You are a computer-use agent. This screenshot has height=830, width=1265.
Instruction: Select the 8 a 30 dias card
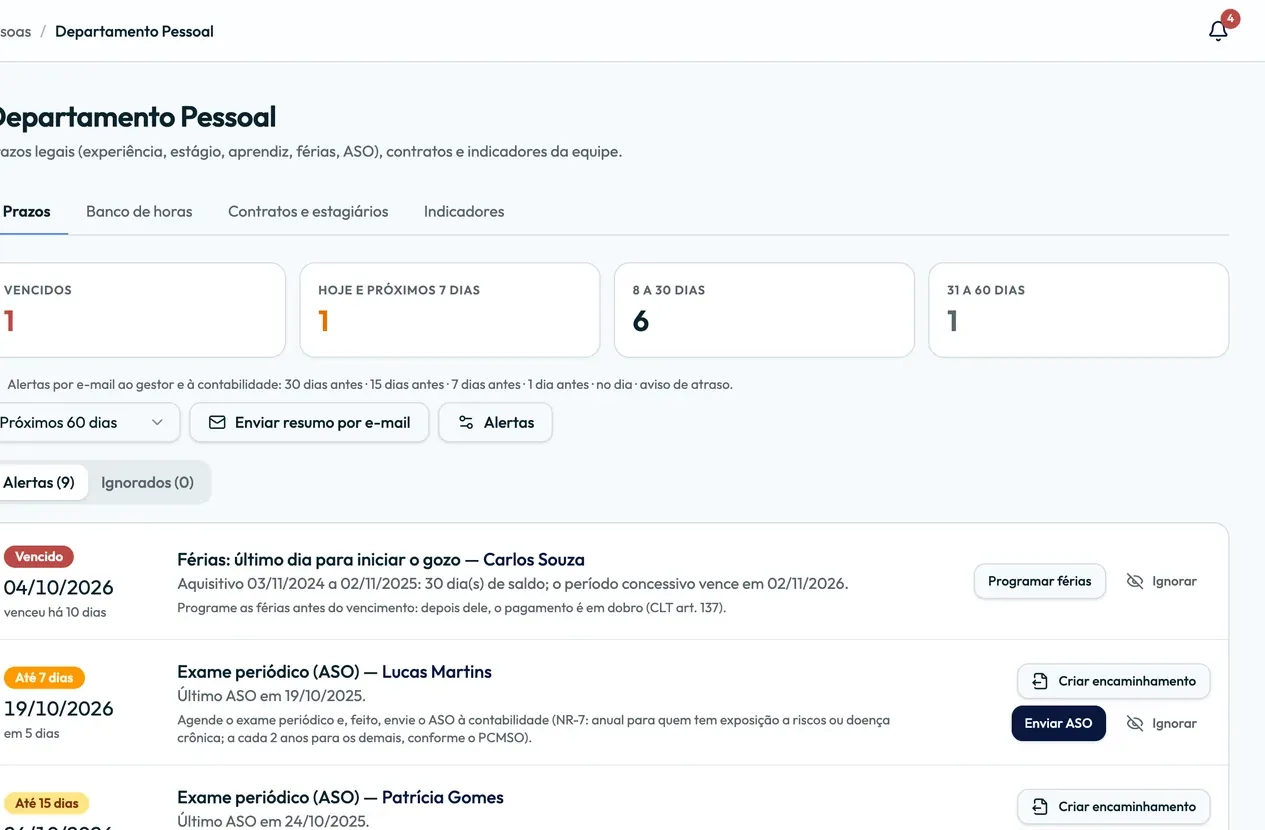point(764,310)
